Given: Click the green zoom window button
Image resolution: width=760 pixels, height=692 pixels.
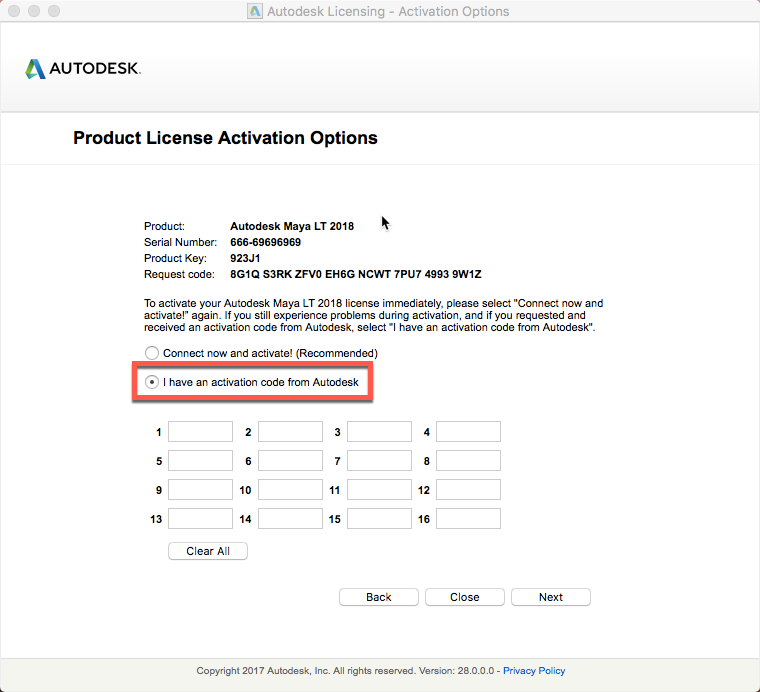Looking at the screenshot, I should [x=54, y=11].
